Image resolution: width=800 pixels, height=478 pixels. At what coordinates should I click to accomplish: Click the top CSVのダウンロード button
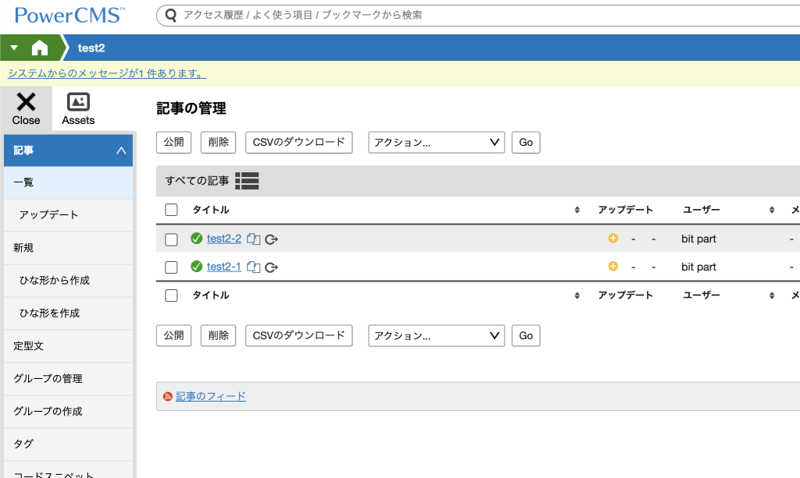tap(299, 142)
